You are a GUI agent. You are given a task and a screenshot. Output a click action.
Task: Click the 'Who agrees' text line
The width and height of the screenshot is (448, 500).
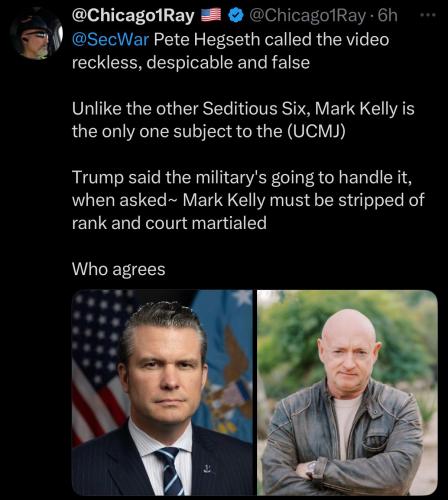119,269
